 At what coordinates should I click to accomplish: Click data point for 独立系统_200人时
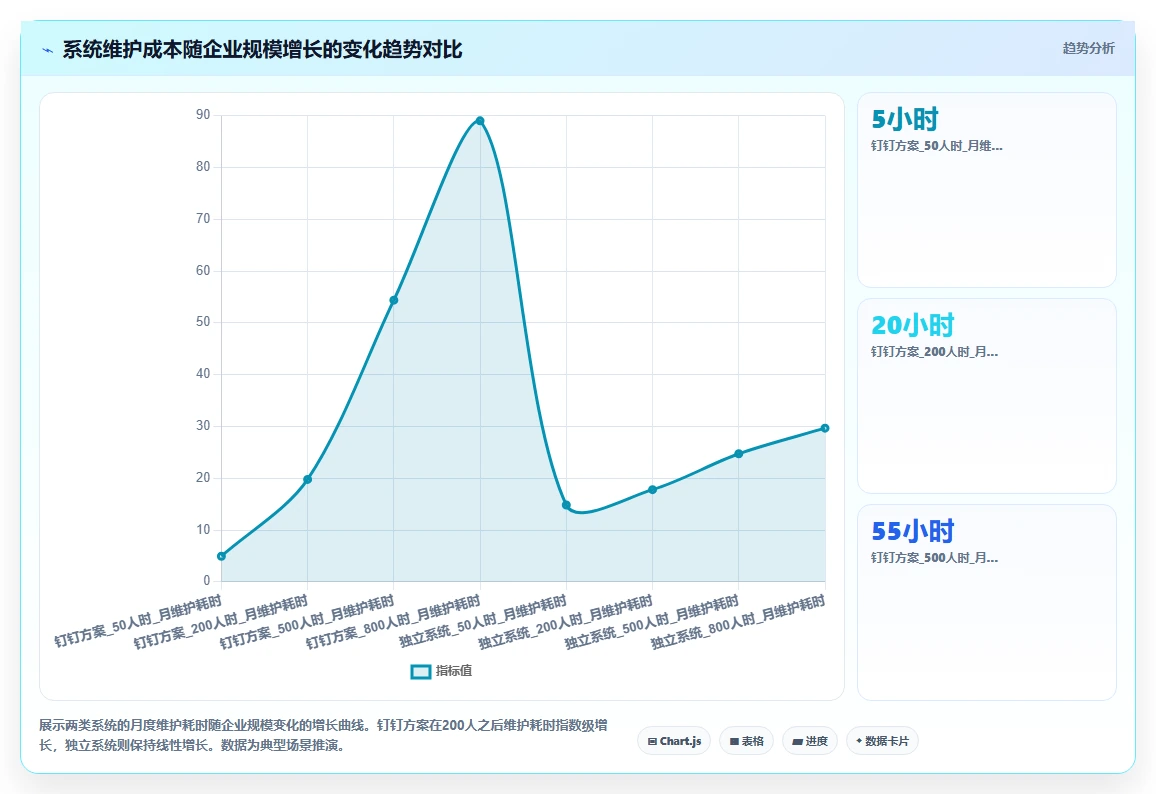pos(652,490)
